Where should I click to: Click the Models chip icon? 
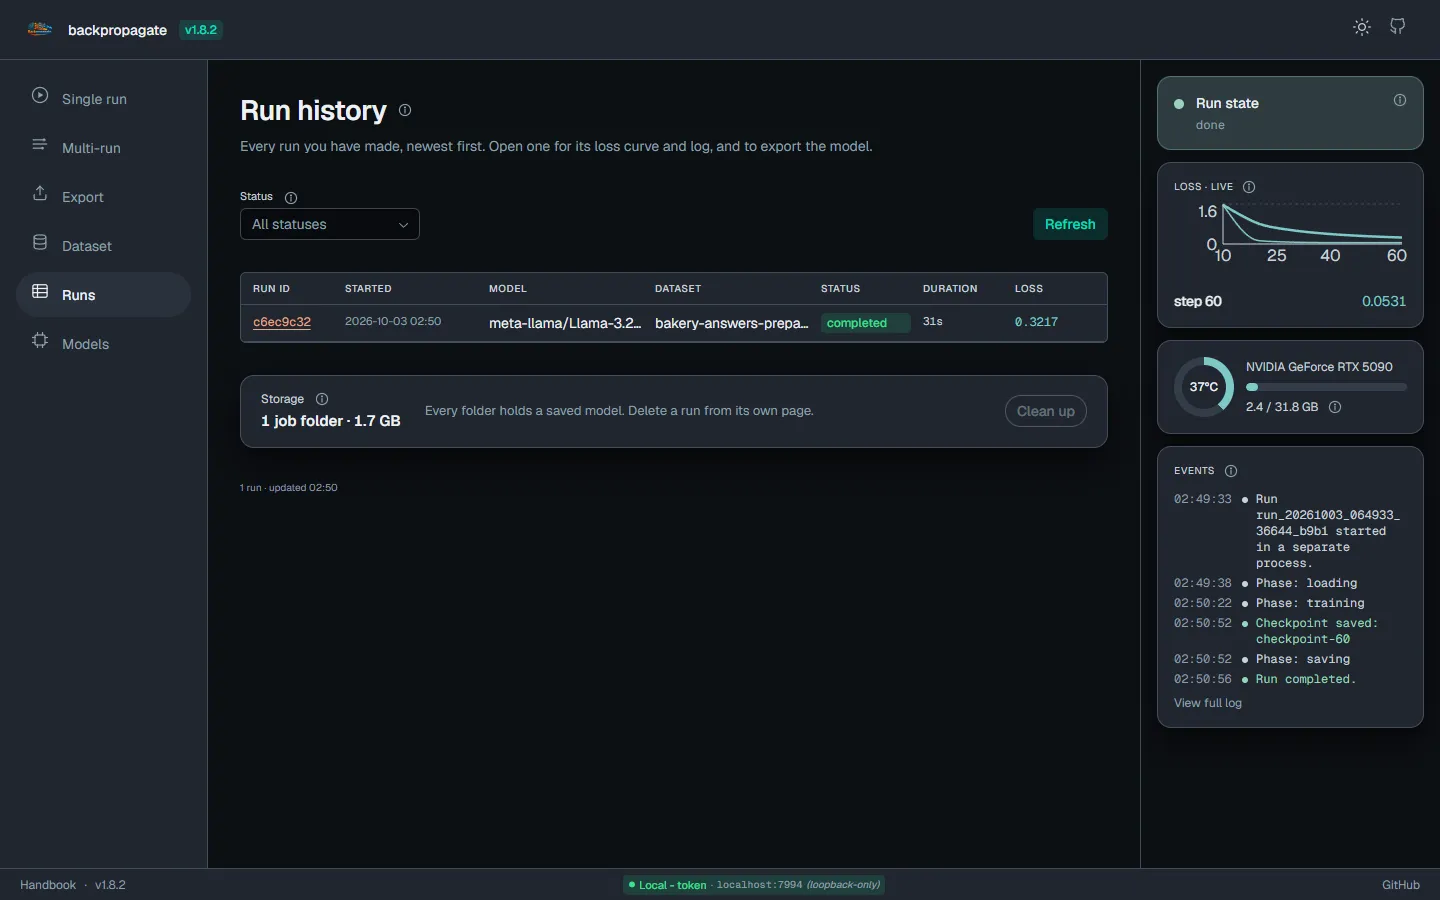tap(40, 341)
